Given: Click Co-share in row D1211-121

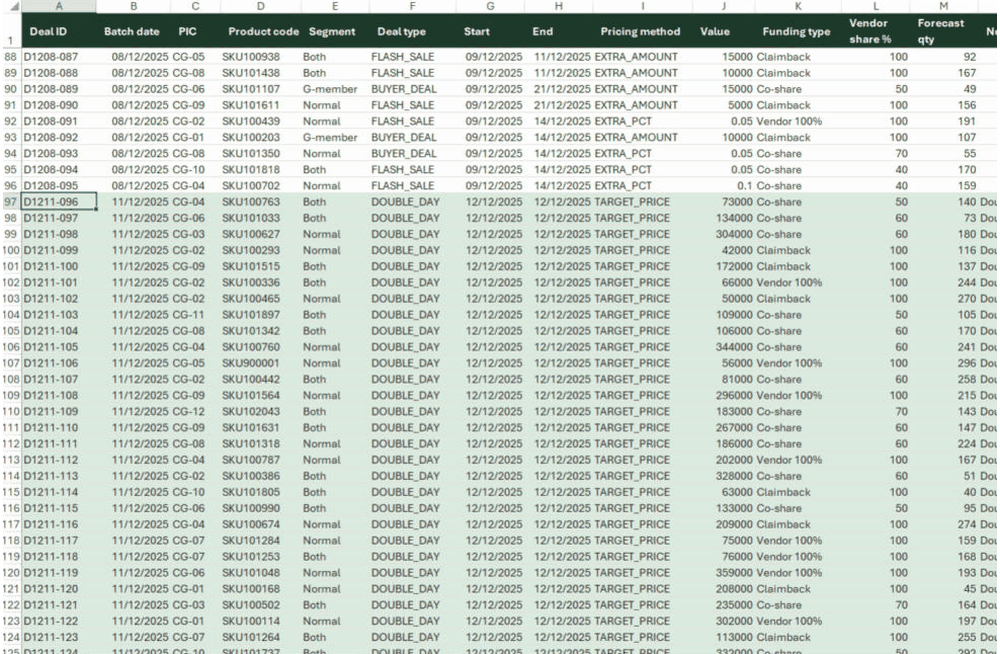Looking at the screenshot, I should tap(779, 605).
